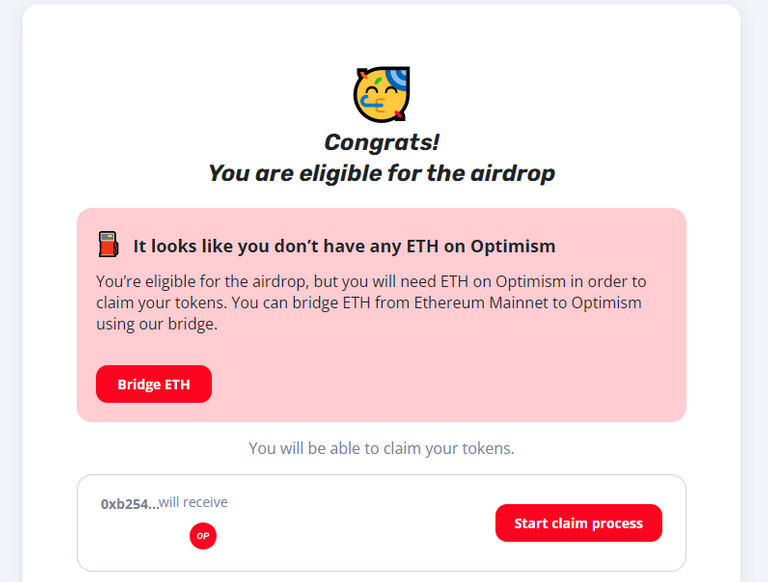Screen dimensions: 768x582
Task: Click the 'Congrats!' heading
Action: [383, 143]
